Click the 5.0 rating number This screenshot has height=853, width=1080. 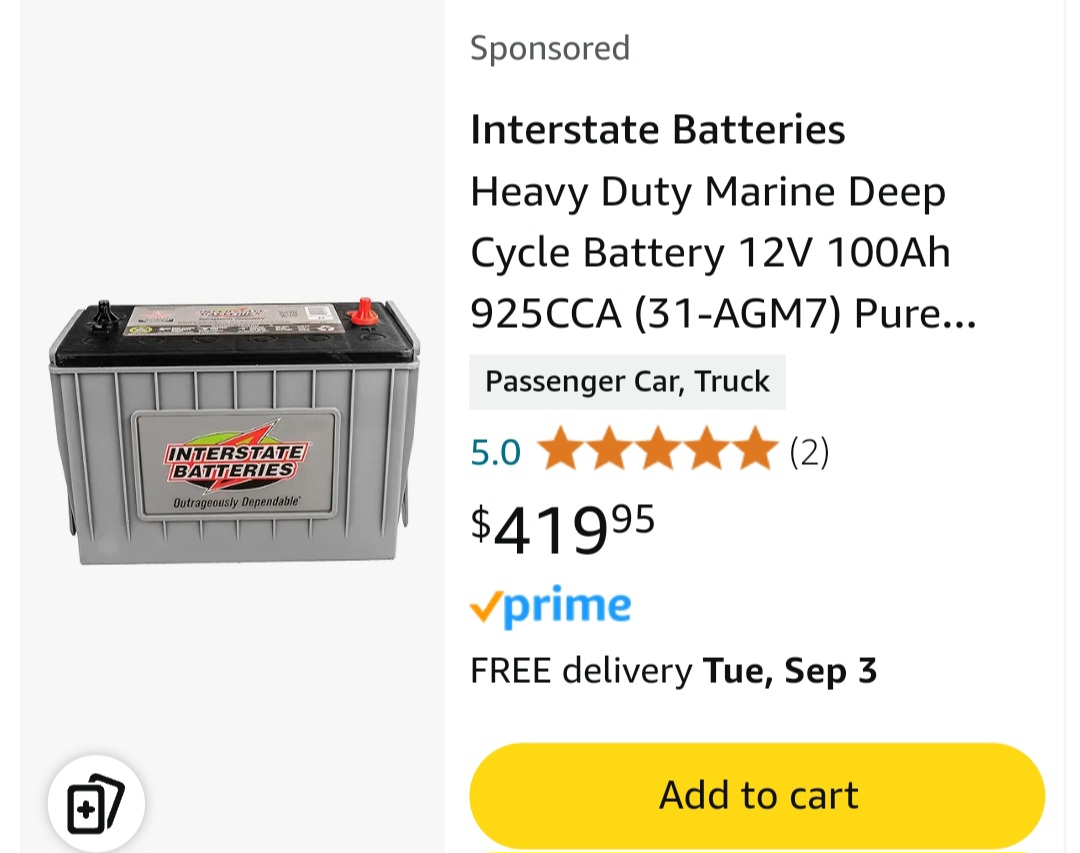(x=495, y=453)
